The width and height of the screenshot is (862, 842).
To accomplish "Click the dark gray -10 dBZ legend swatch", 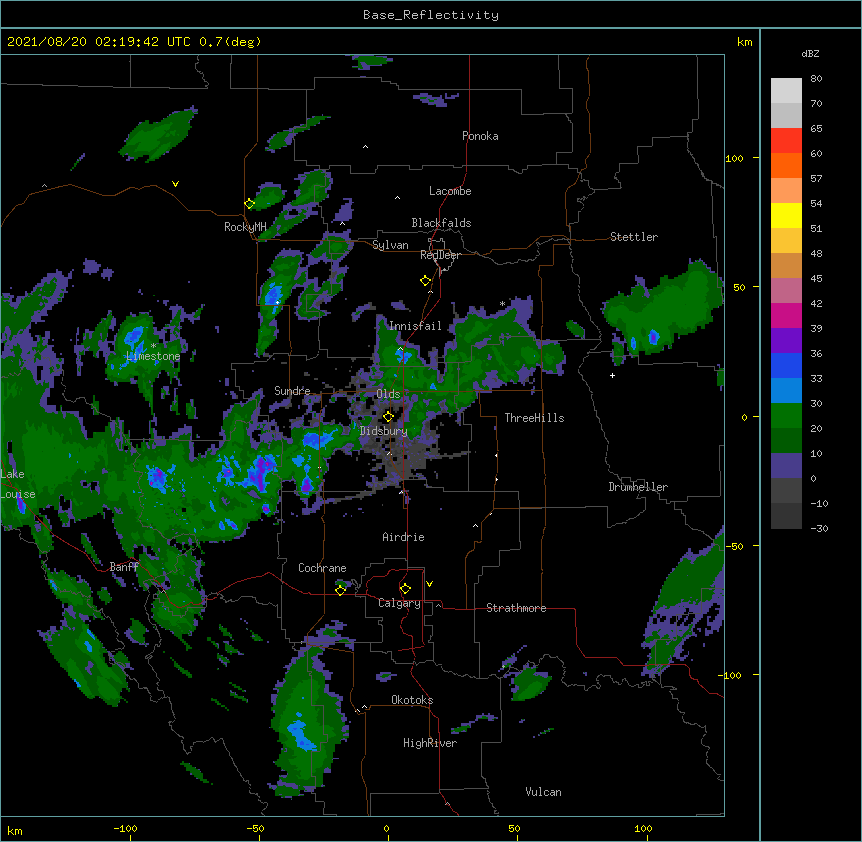I will coord(786,516).
